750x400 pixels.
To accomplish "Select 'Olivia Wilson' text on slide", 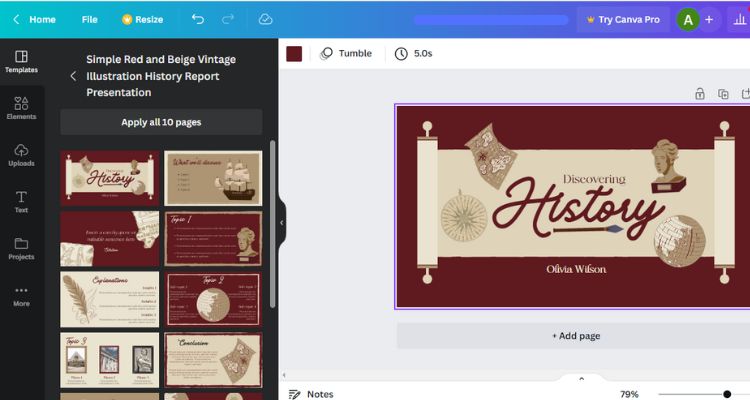I will (x=576, y=269).
